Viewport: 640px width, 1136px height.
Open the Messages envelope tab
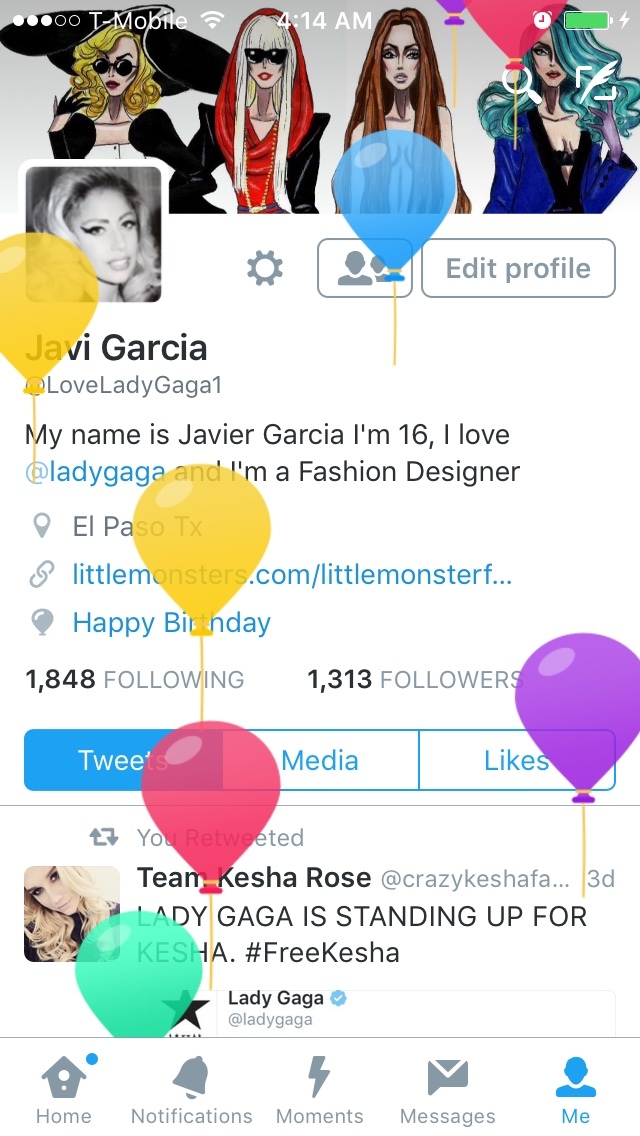[447, 1089]
